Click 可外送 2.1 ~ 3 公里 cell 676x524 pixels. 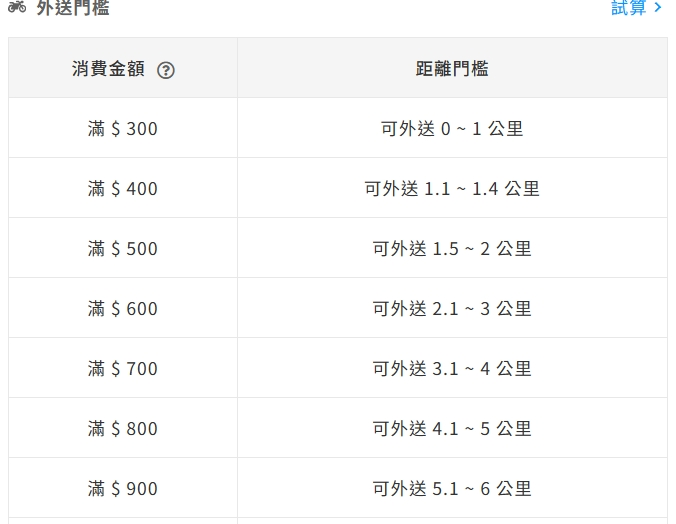pos(452,307)
